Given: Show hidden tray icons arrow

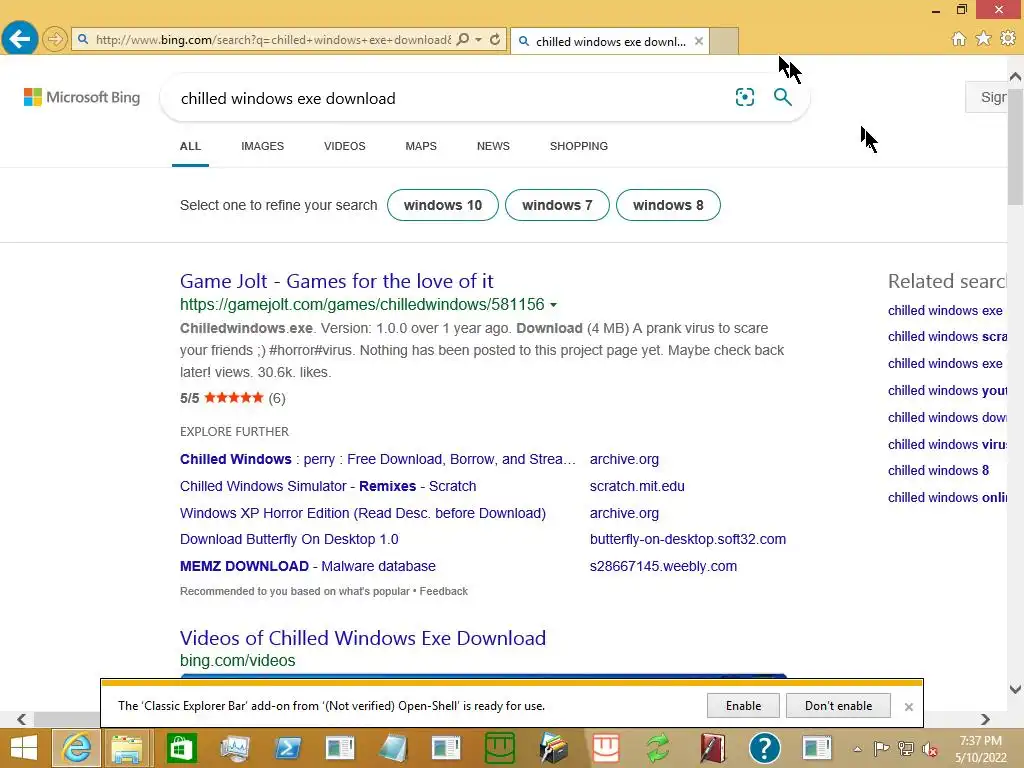Looking at the screenshot, I should pyautogui.click(x=857, y=749).
